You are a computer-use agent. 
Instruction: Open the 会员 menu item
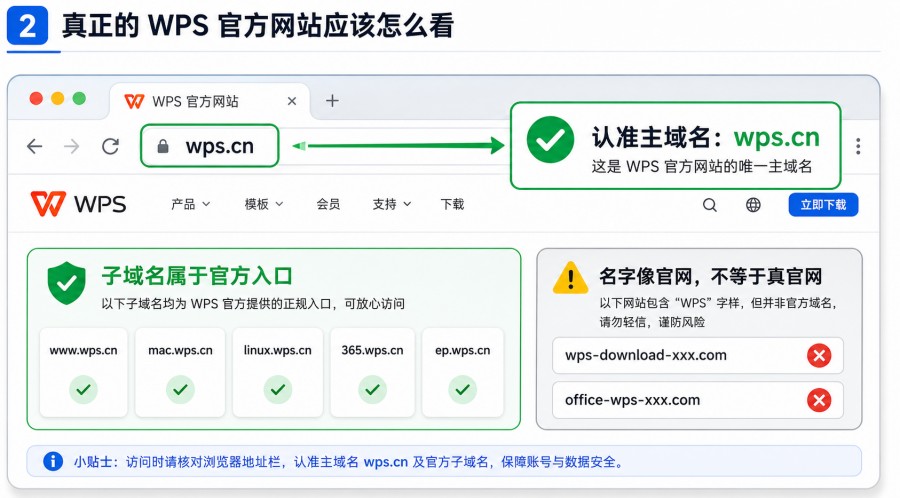tap(328, 204)
